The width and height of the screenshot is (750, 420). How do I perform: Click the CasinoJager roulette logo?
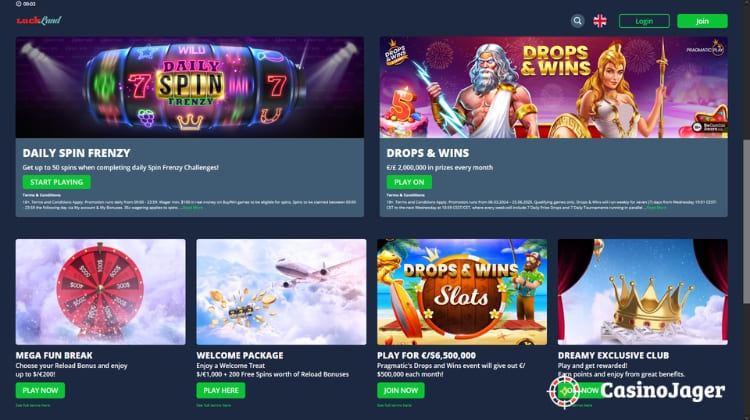pyautogui.click(x=564, y=392)
